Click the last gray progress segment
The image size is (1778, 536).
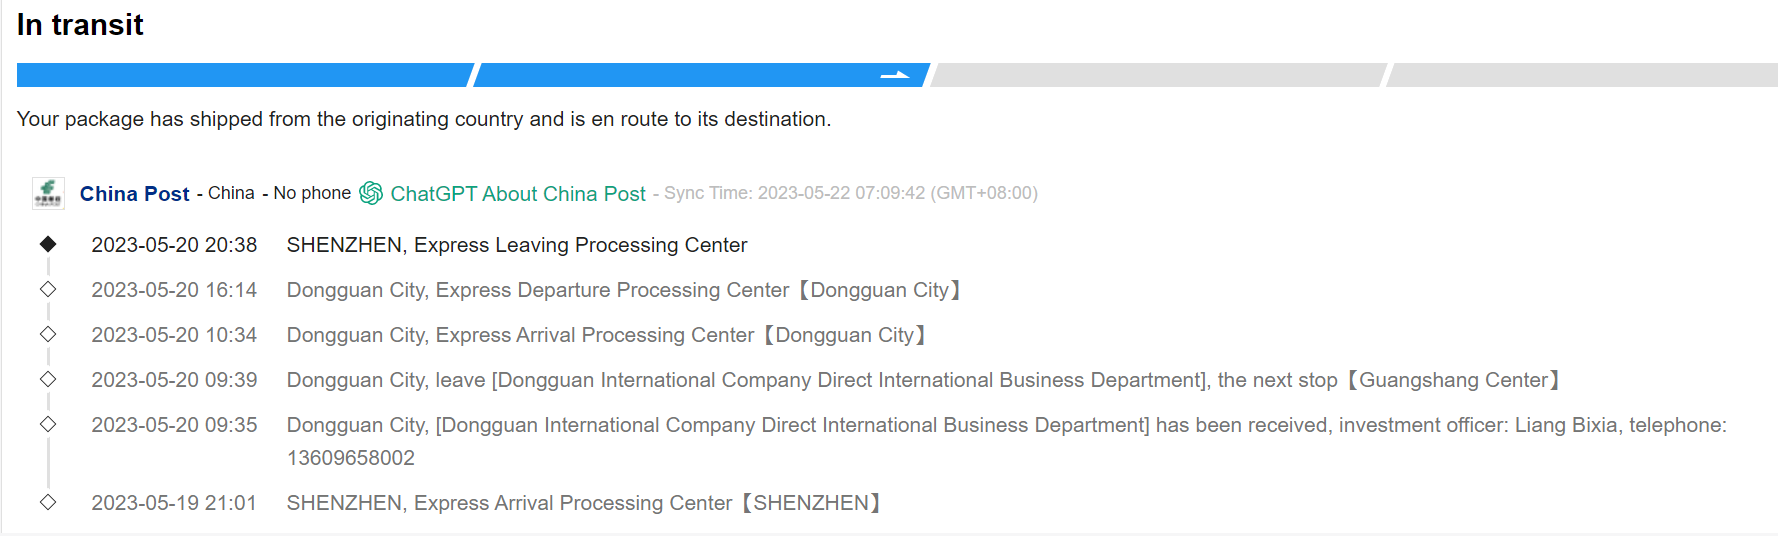point(1582,75)
